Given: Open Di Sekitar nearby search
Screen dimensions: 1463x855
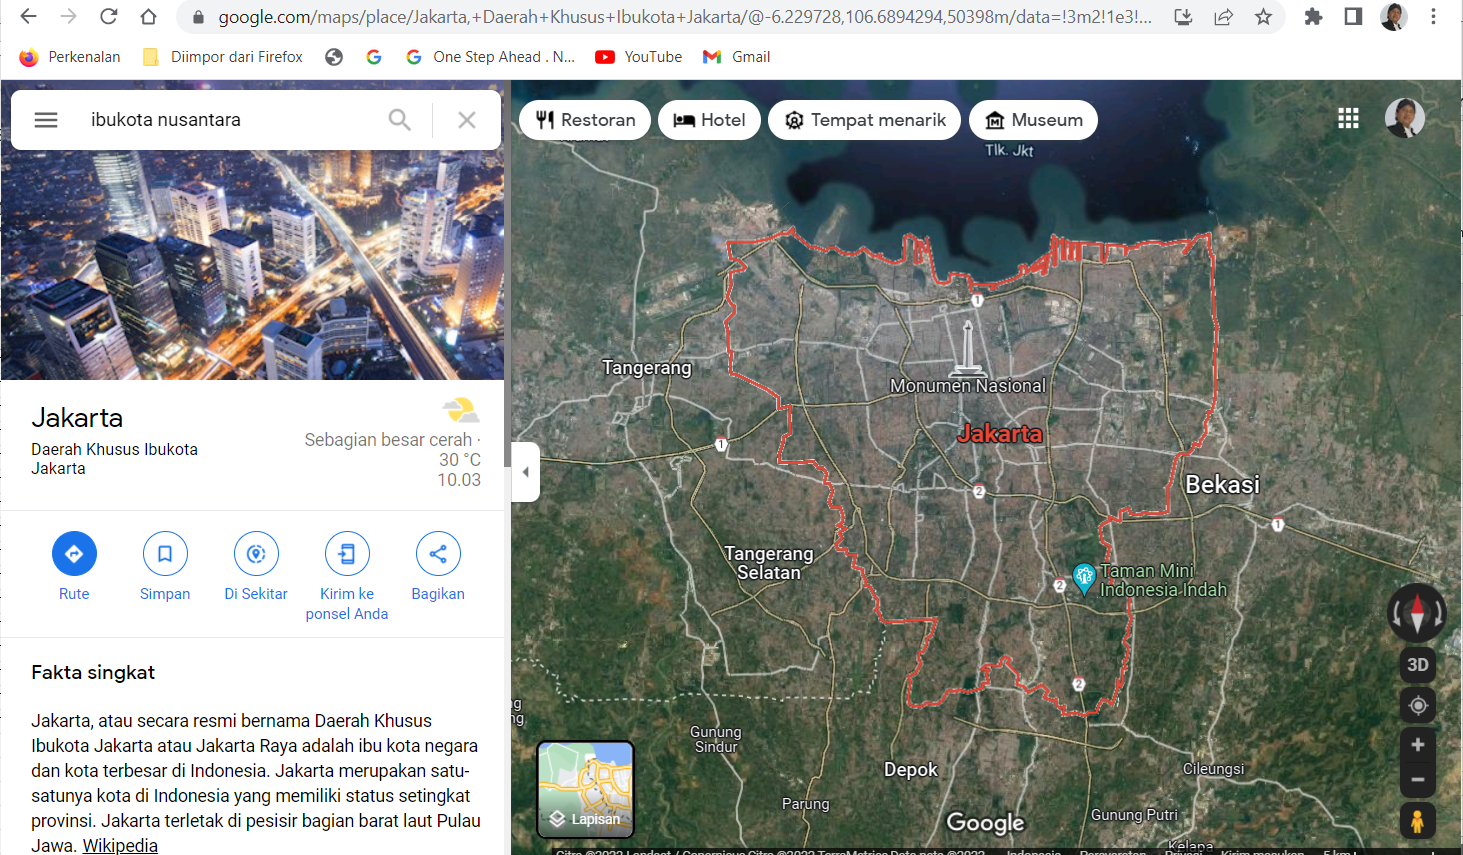Looking at the screenshot, I should [256, 554].
